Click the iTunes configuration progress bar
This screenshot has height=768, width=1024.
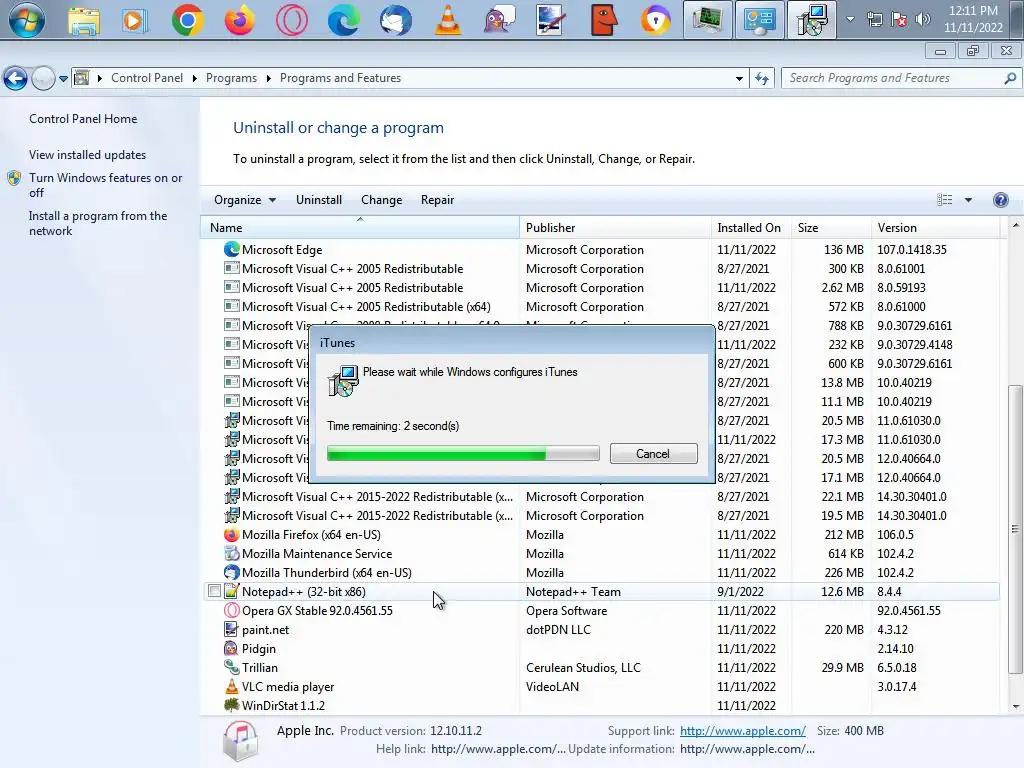(463, 453)
